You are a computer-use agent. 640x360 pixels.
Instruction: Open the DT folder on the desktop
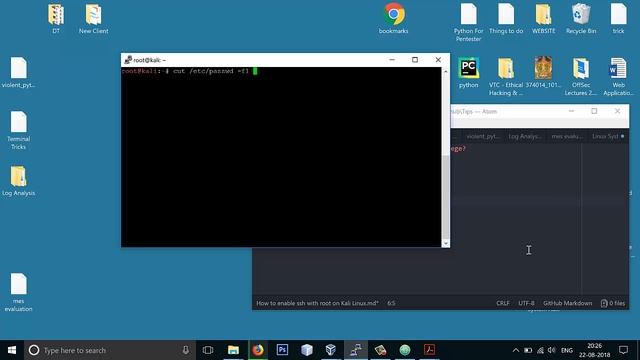(56, 18)
